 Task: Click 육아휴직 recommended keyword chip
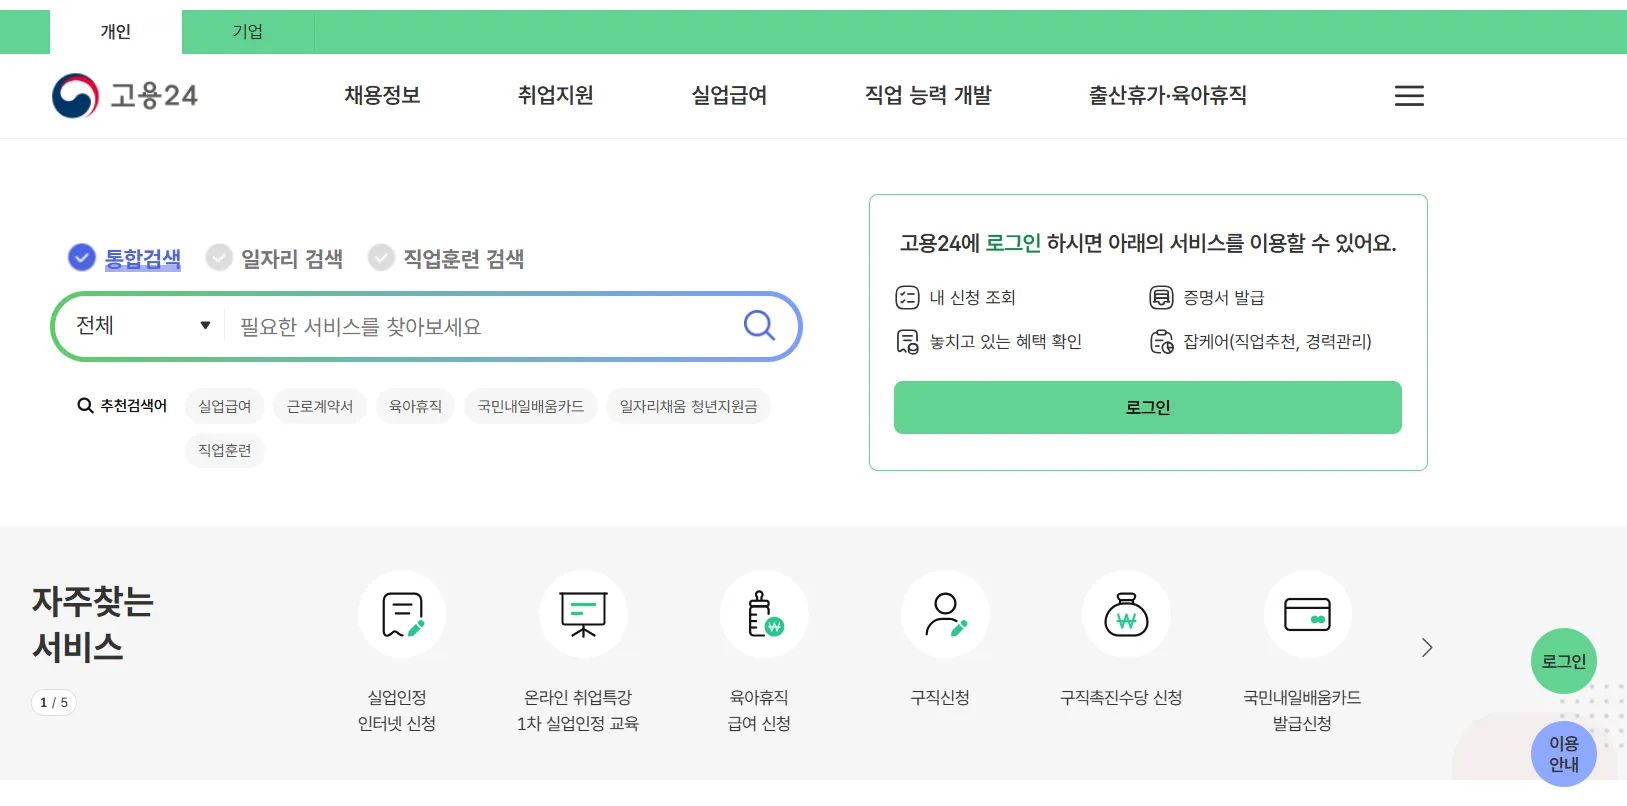click(x=415, y=406)
